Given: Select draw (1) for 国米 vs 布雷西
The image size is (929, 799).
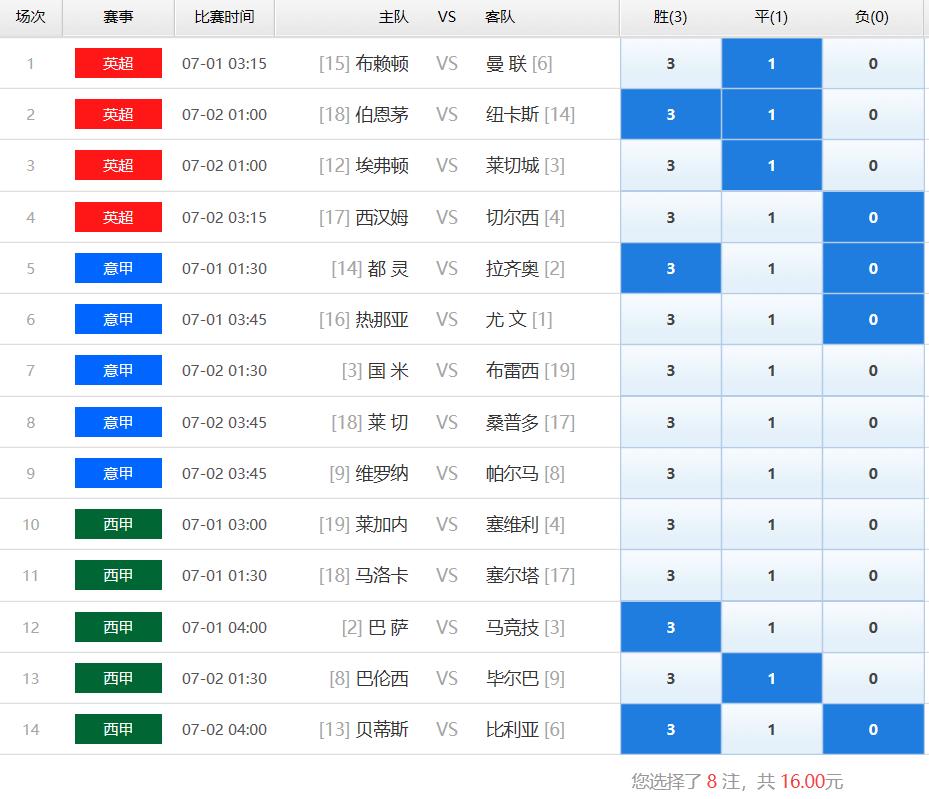Looking at the screenshot, I should point(771,370).
